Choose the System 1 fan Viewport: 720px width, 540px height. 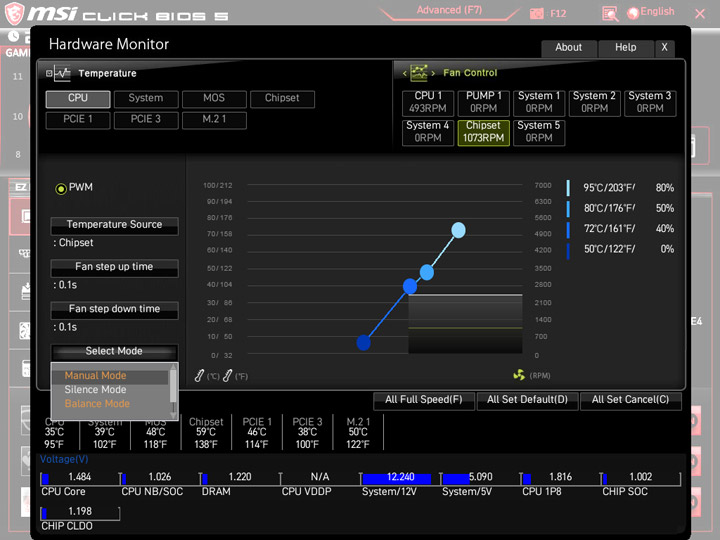coord(539,102)
